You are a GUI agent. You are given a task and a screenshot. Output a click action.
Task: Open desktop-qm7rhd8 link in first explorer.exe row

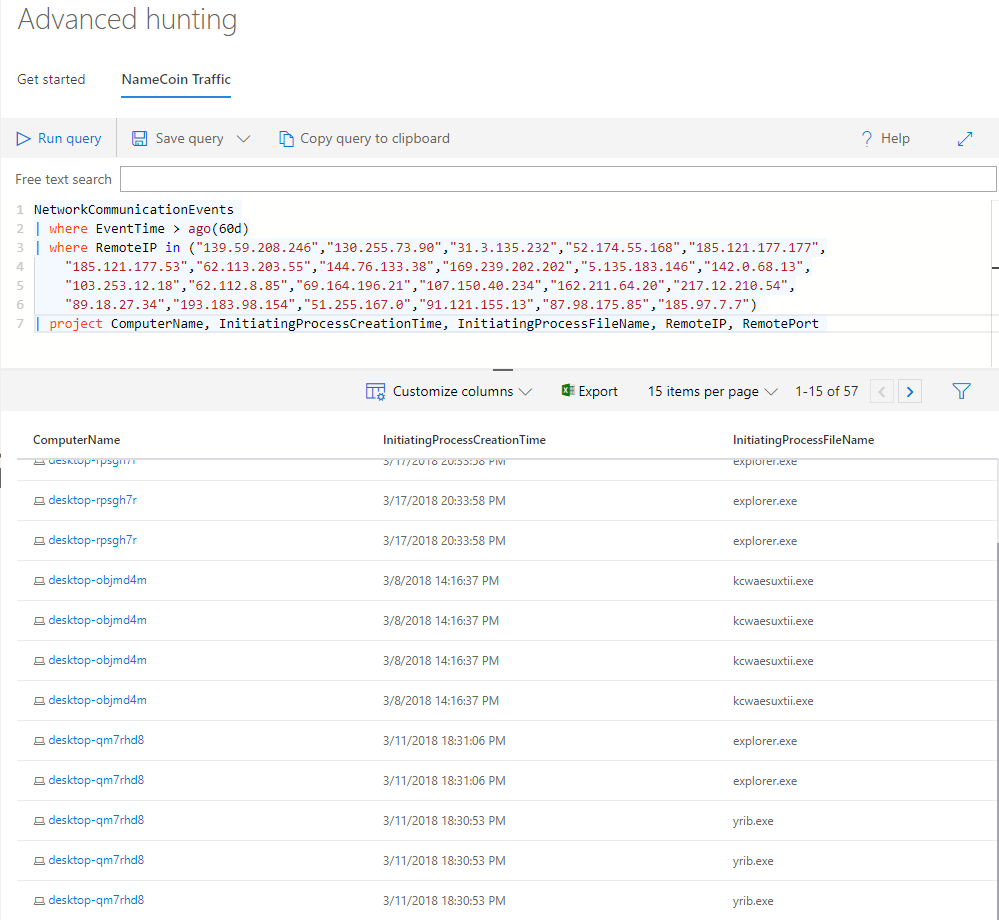(x=96, y=740)
